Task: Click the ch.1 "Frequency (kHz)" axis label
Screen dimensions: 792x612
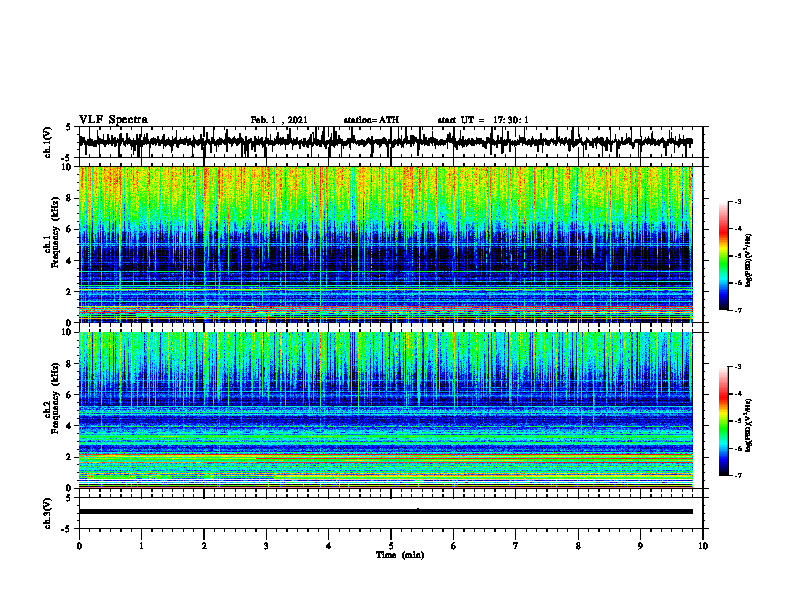Action: pyautogui.click(x=56, y=232)
